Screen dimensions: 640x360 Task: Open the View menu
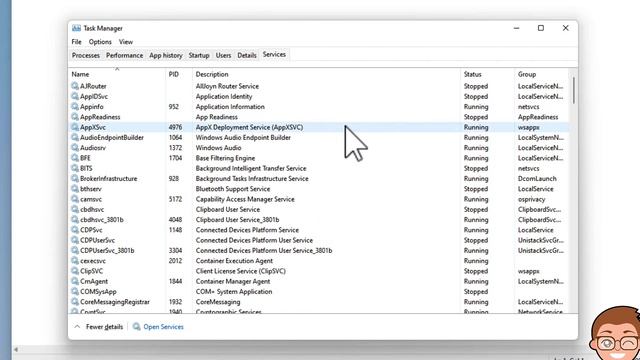pyautogui.click(x=126, y=42)
